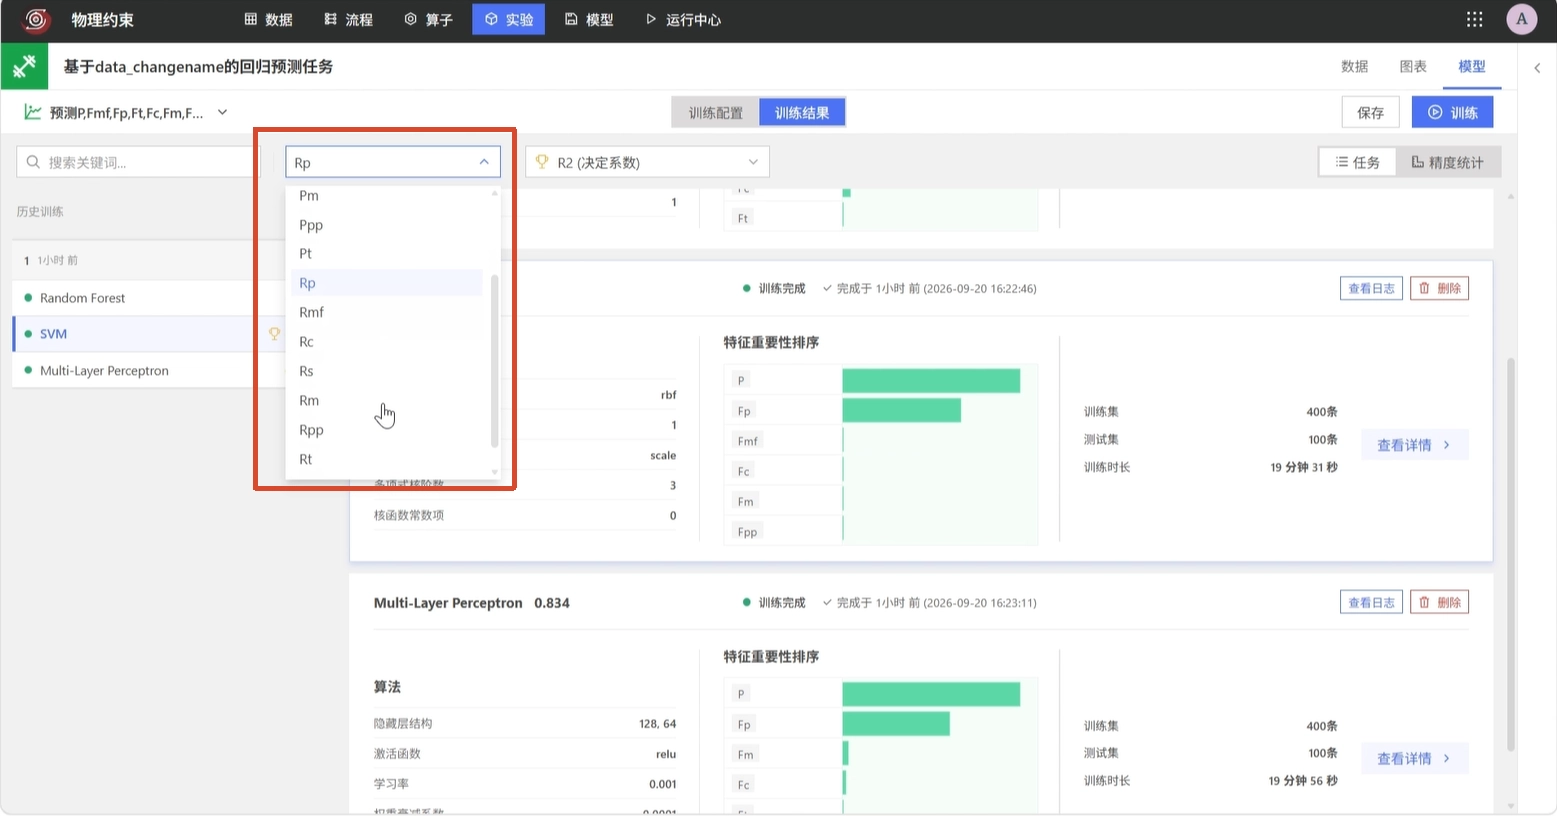
Task: Select the 训练结果 toggle
Action: [x=802, y=113]
